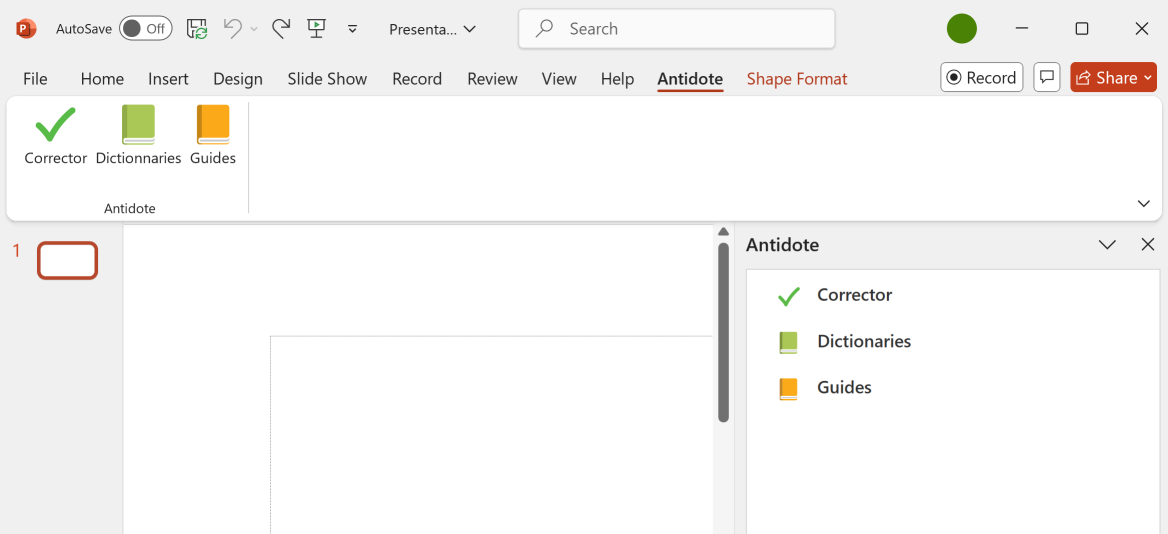The width and height of the screenshot is (1168, 534).
Task: Click the Record button at top right
Action: coord(981,78)
